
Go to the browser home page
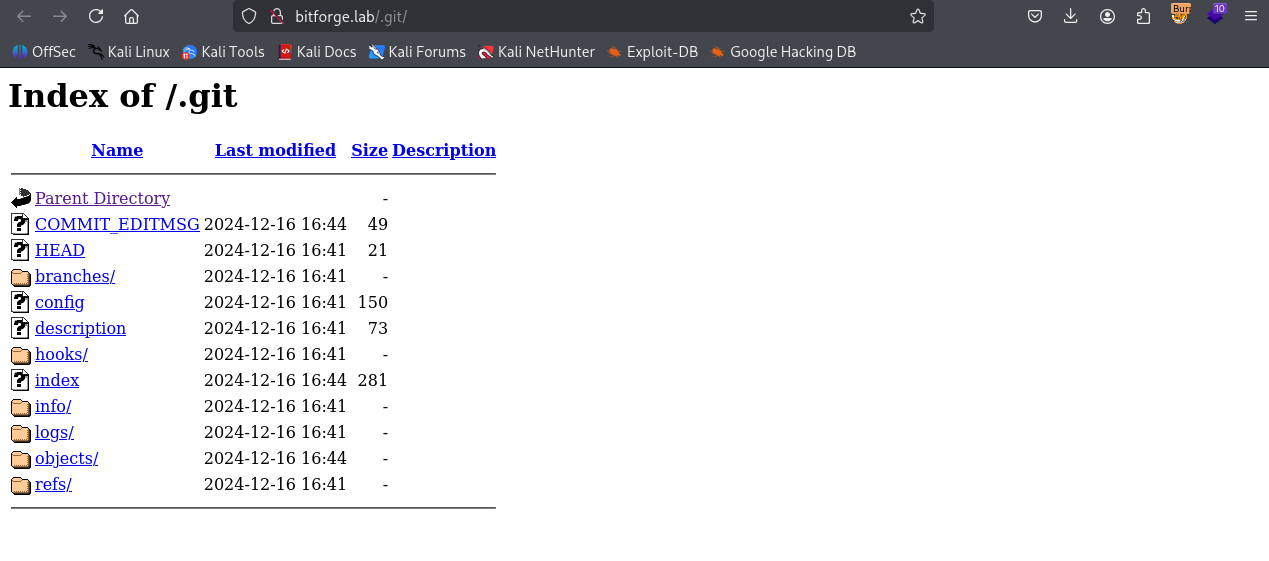pyautogui.click(x=131, y=16)
